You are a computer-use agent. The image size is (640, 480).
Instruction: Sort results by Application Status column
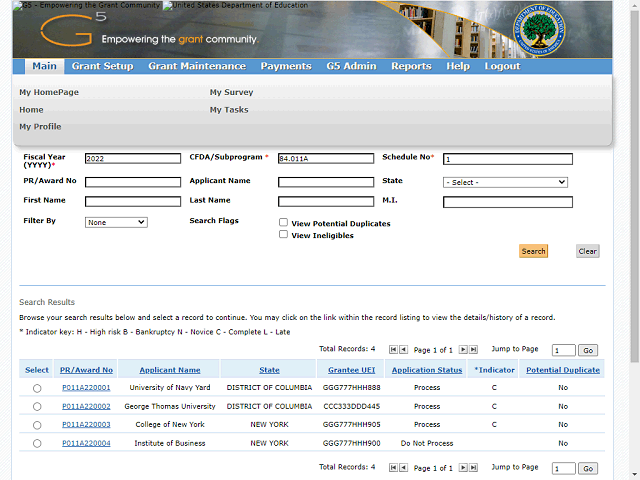tap(427, 370)
